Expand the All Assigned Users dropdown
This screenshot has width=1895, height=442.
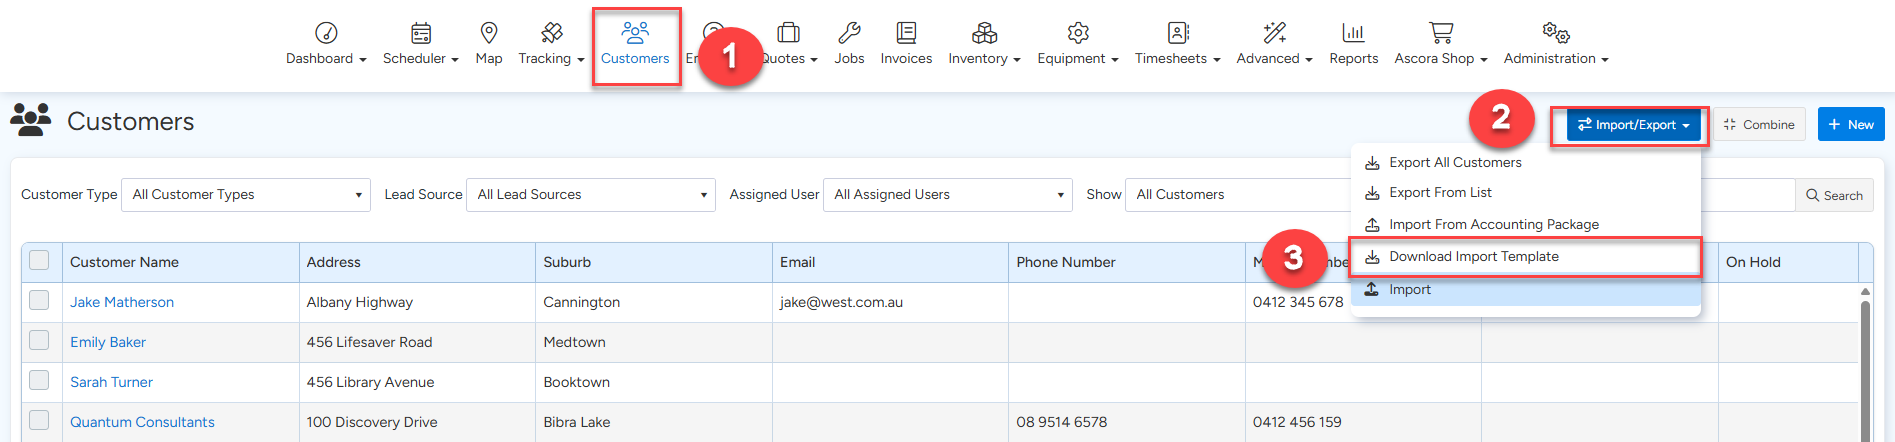(947, 195)
